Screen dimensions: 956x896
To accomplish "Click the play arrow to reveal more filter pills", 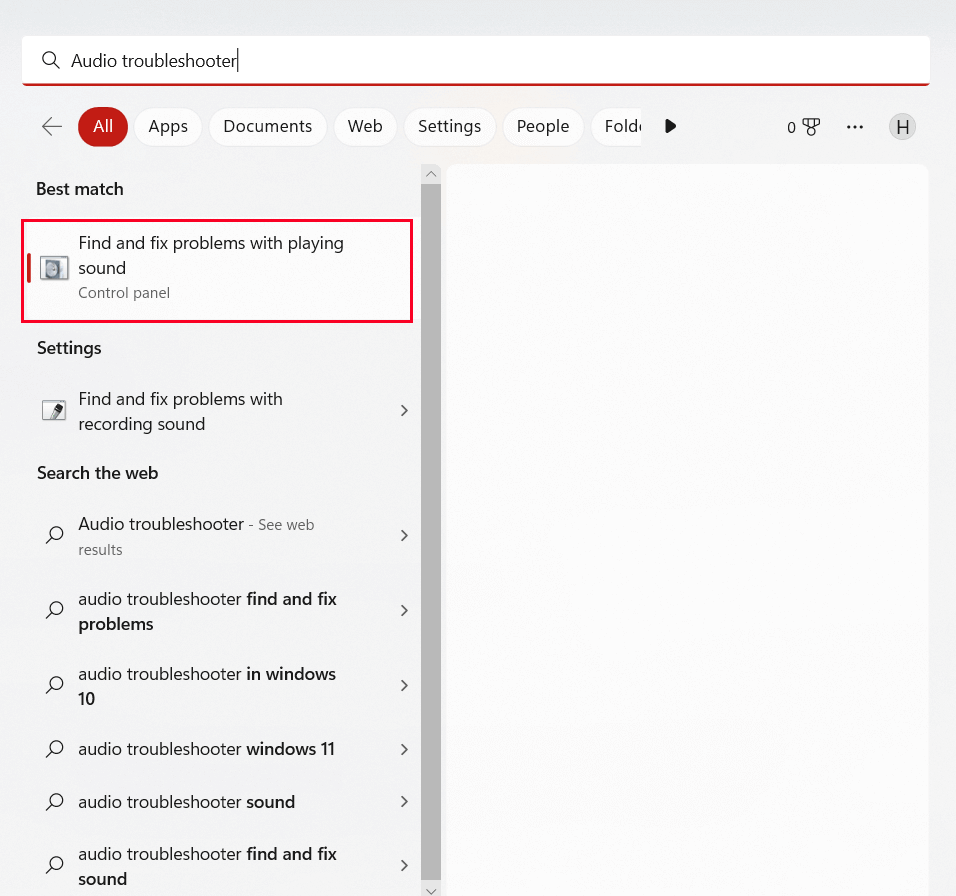I will click(x=670, y=126).
